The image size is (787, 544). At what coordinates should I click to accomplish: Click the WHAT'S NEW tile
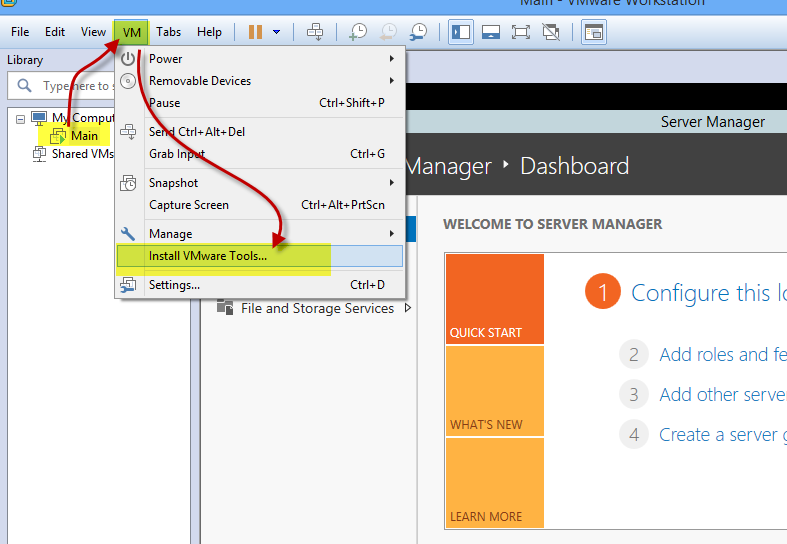(x=495, y=391)
